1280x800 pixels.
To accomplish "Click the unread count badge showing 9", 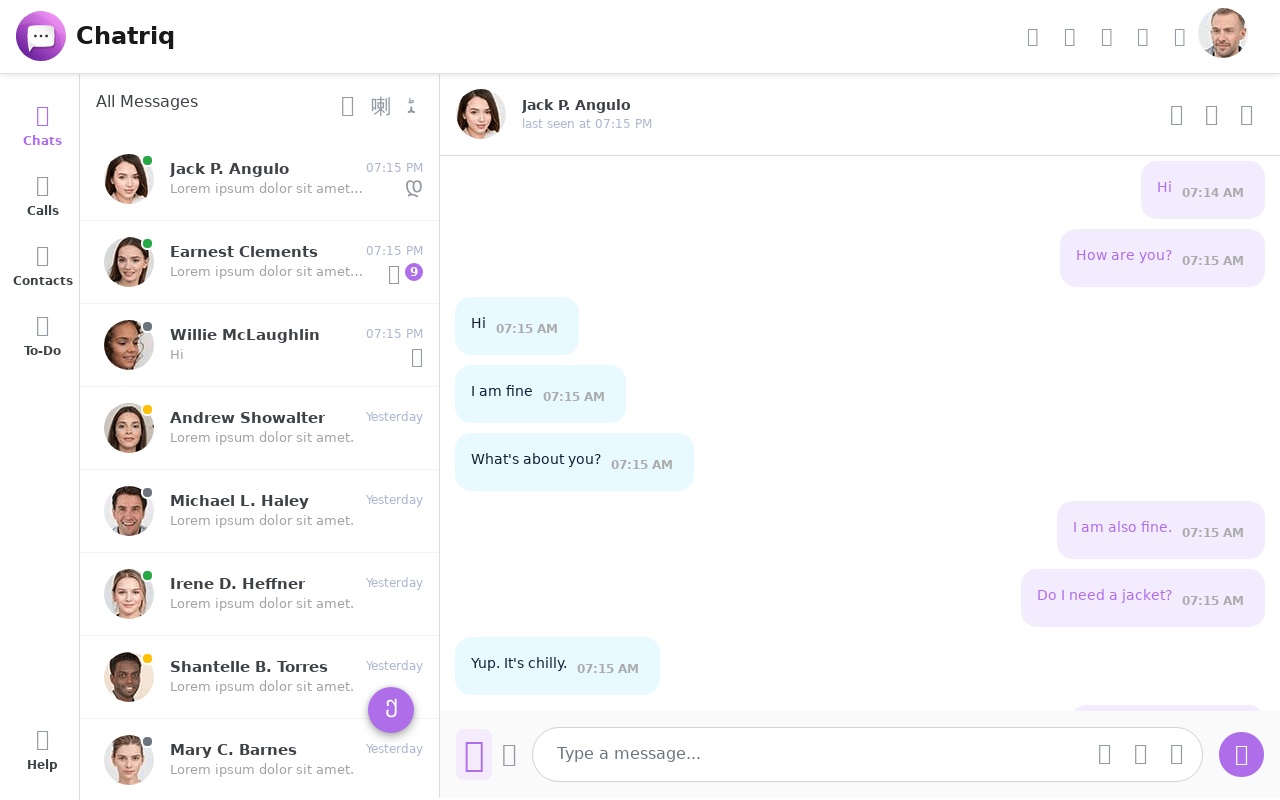I will coord(414,272).
